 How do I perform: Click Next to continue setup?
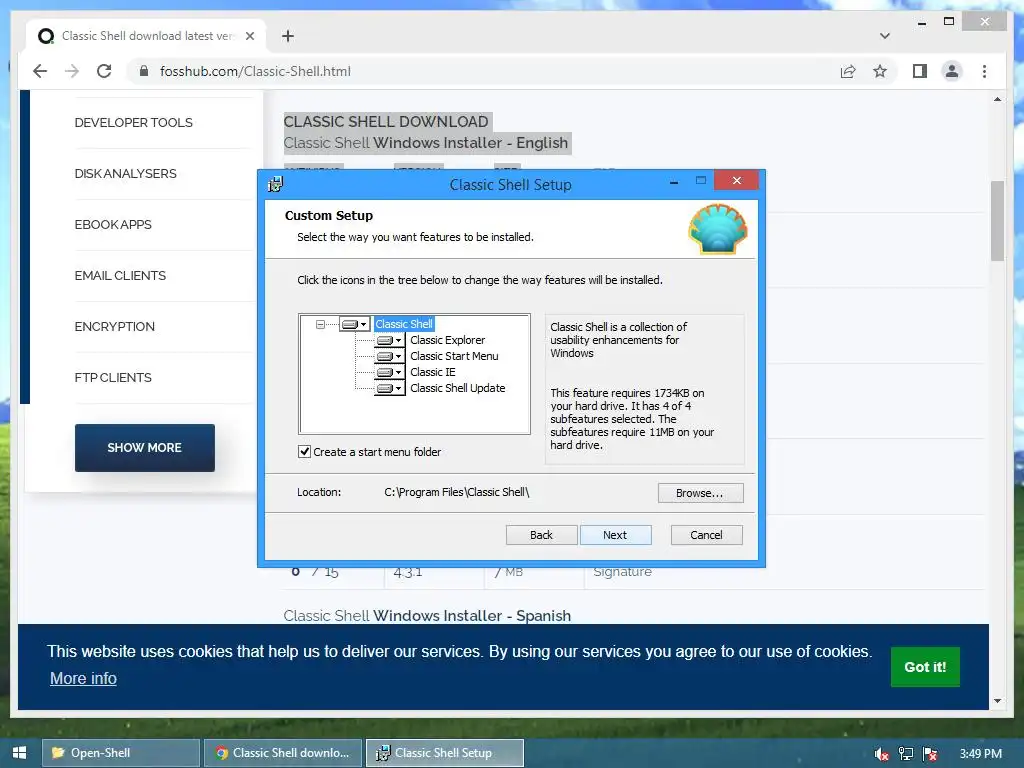click(615, 535)
